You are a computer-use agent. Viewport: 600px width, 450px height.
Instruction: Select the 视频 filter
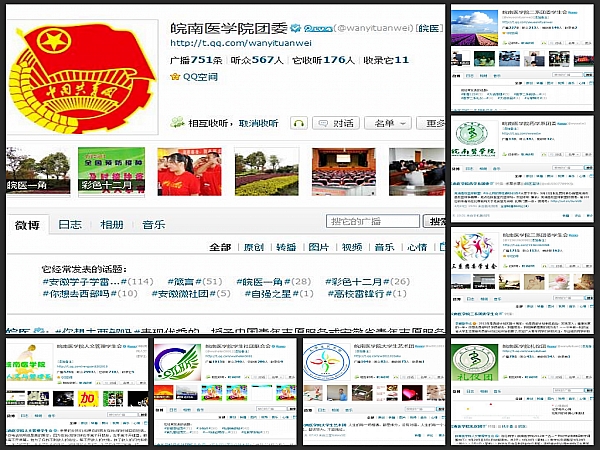pyautogui.click(x=352, y=247)
